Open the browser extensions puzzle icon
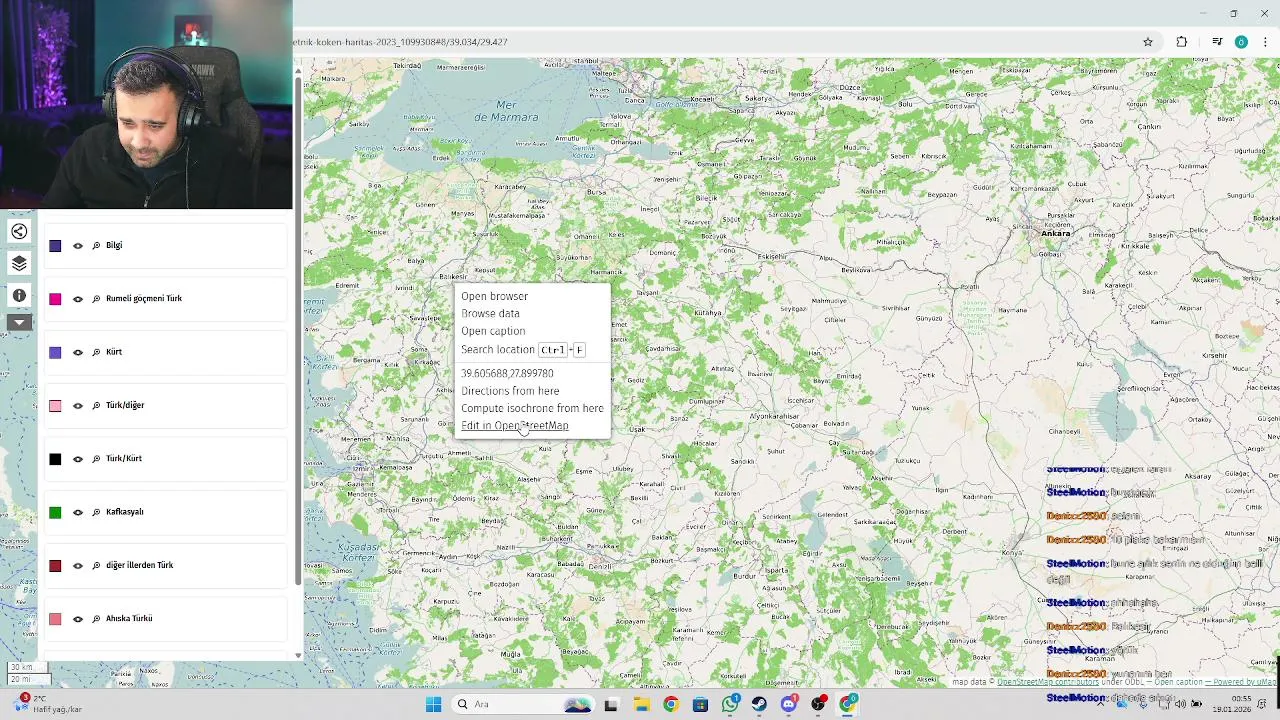Viewport: 1280px width, 720px height. click(x=1182, y=42)
